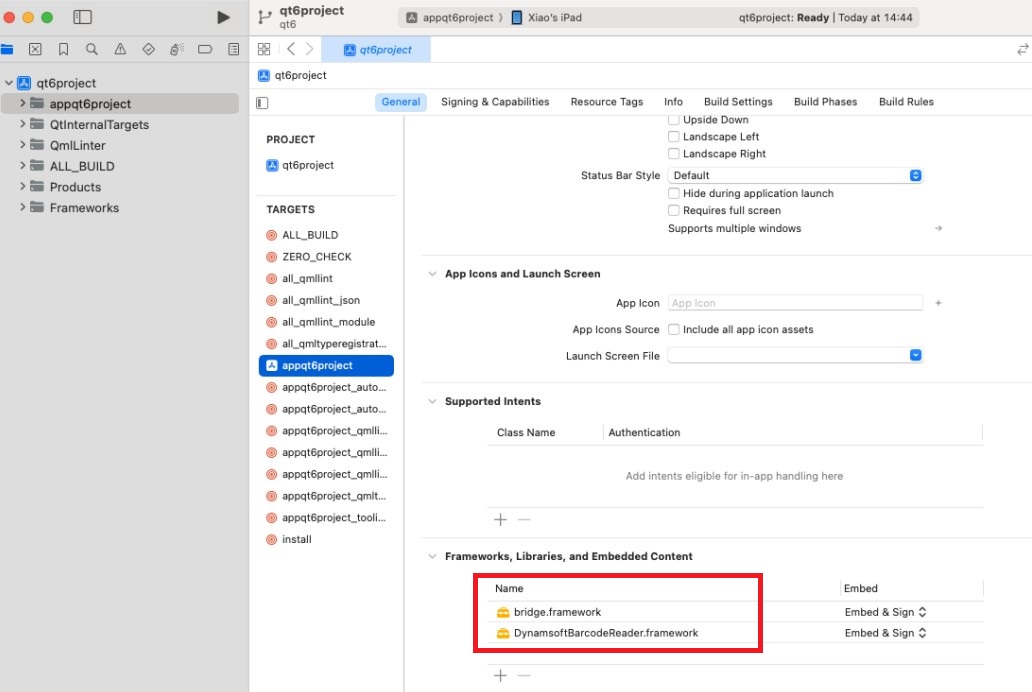Hide the targets list sidebar icon
Screen dimensions: 1032x692
tap(263, 102)
